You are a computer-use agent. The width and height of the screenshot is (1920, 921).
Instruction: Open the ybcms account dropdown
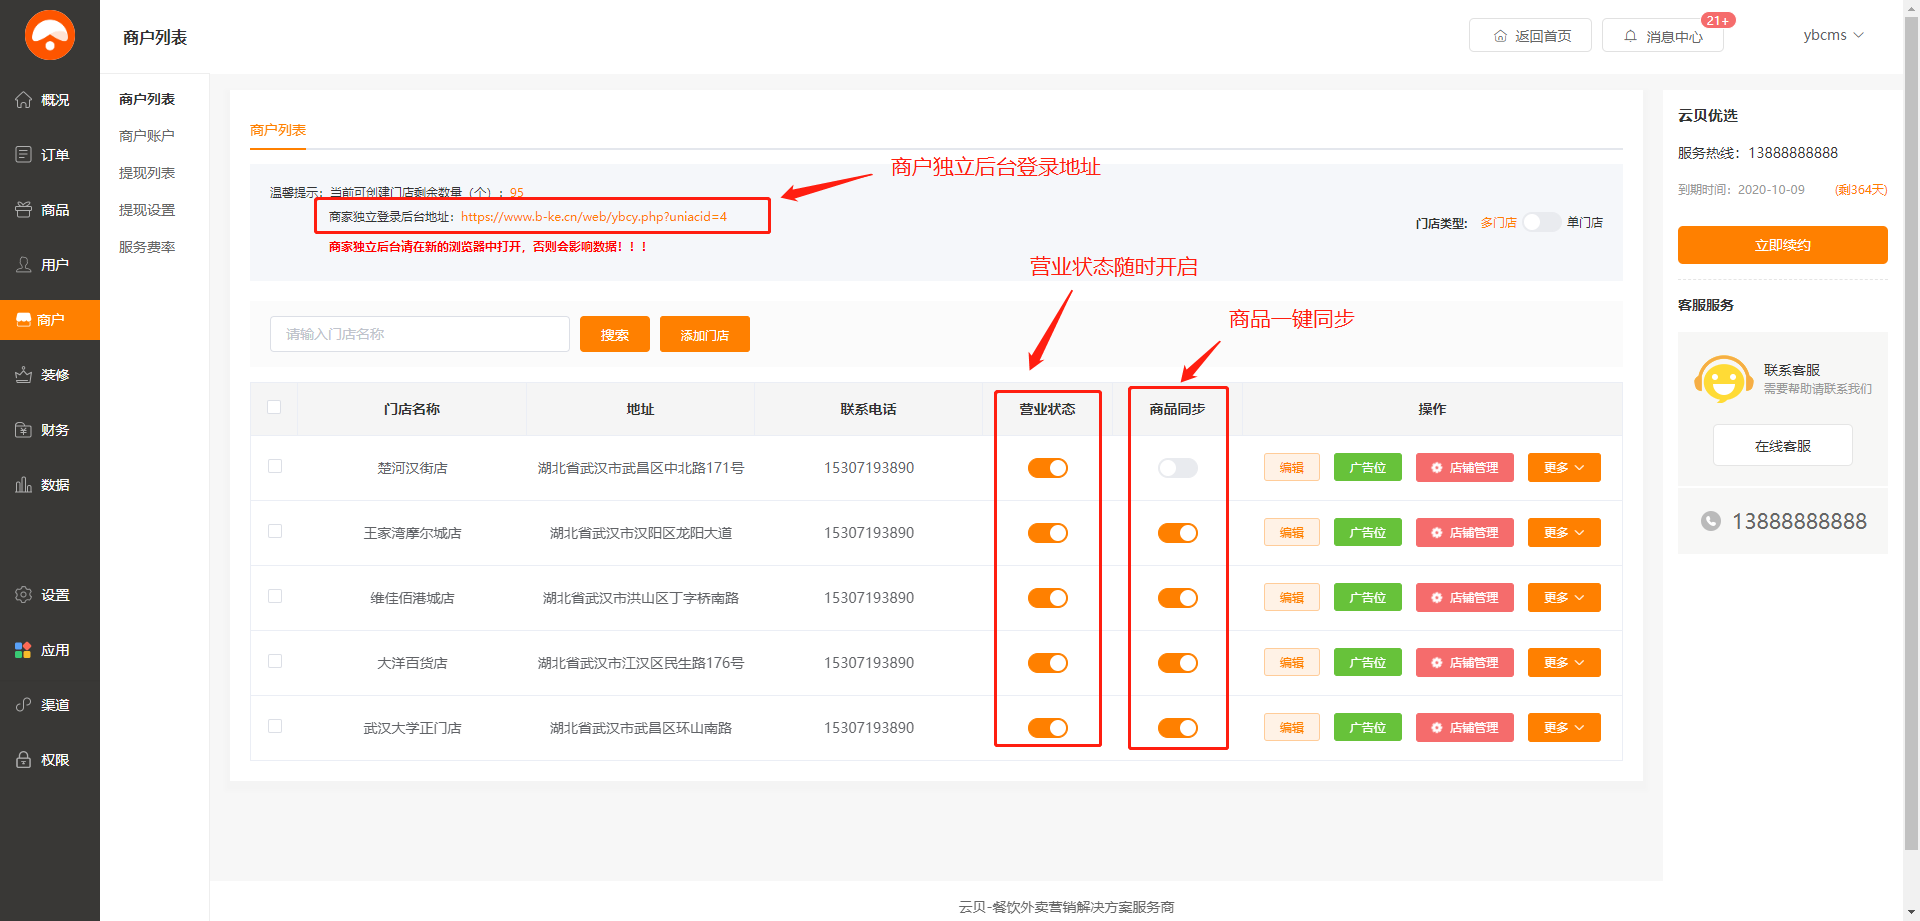tap(1832, 35)
